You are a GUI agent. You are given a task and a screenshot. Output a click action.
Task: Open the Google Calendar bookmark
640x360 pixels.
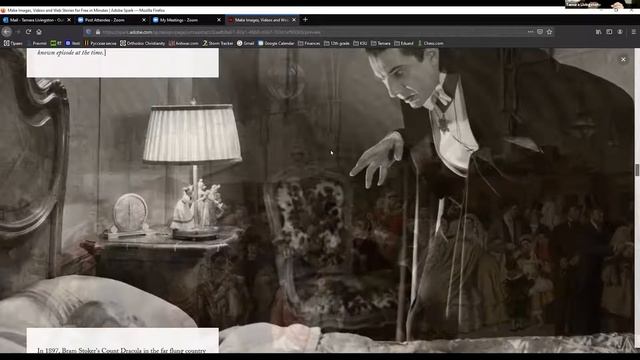click(276, 43)
